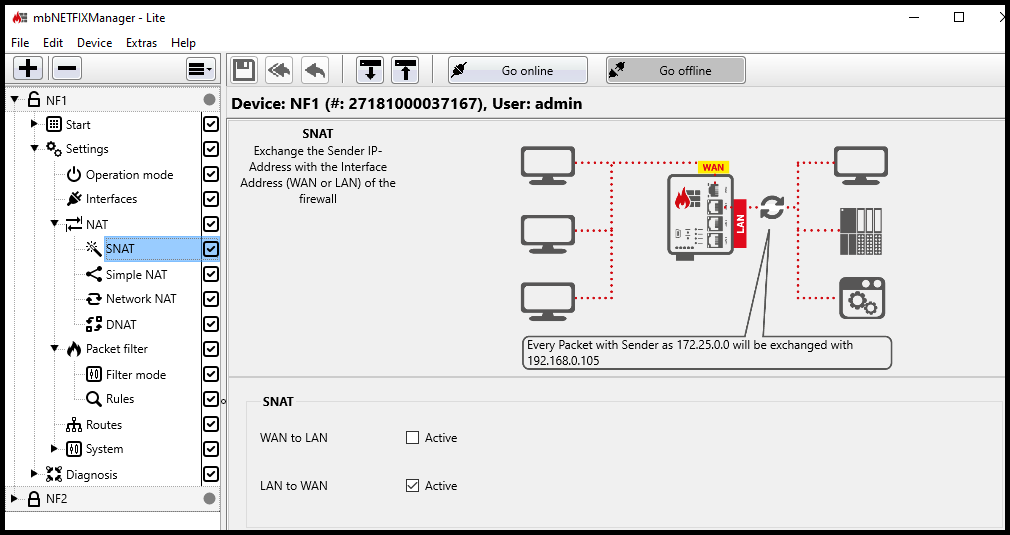Image resolution: width=1010 pixels, height=535 pixels.
Task: Select the Rules tree item
Action: 120,399
